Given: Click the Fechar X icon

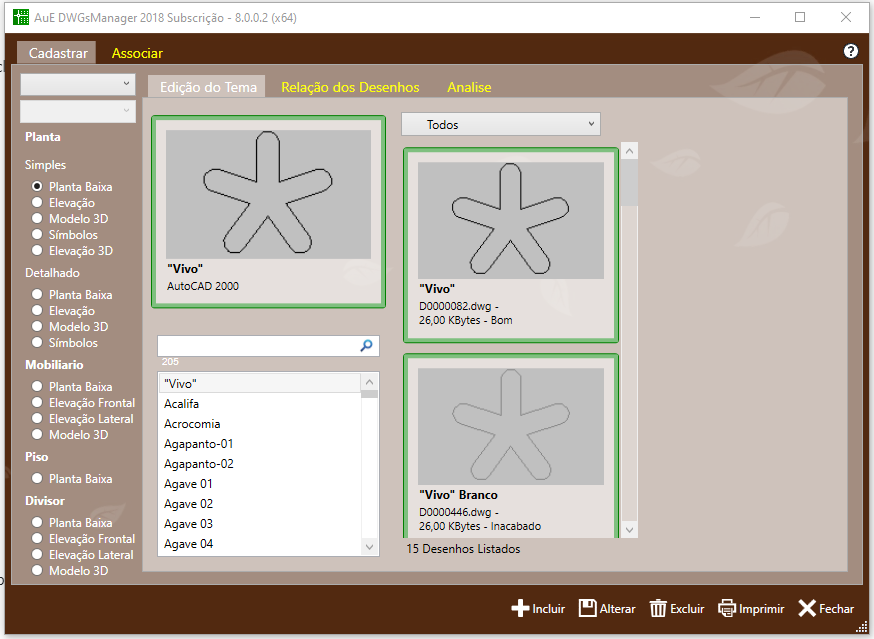Looking at the screenshot, I should click(x=807, y=608).
